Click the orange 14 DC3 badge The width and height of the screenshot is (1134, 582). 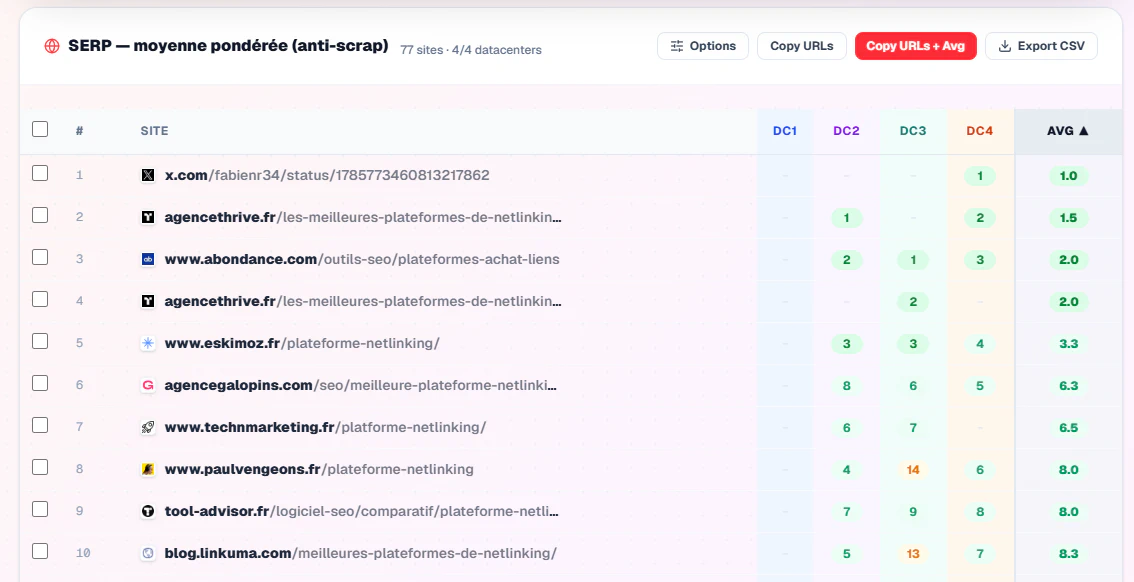coord(913,470)
